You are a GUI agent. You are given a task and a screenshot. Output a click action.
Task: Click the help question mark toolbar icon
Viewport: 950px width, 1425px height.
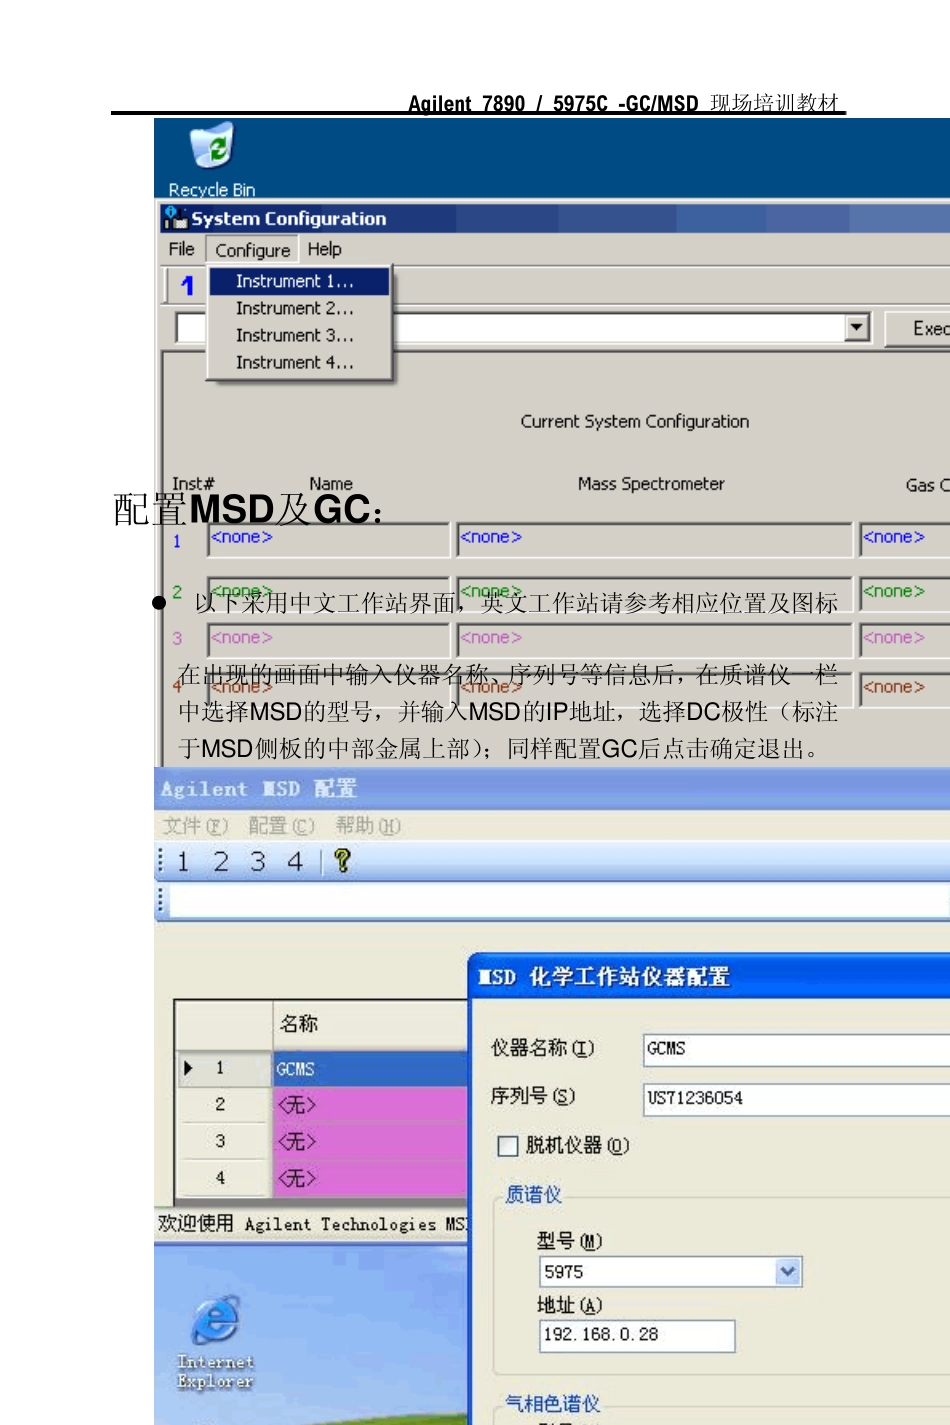(342, 861)
